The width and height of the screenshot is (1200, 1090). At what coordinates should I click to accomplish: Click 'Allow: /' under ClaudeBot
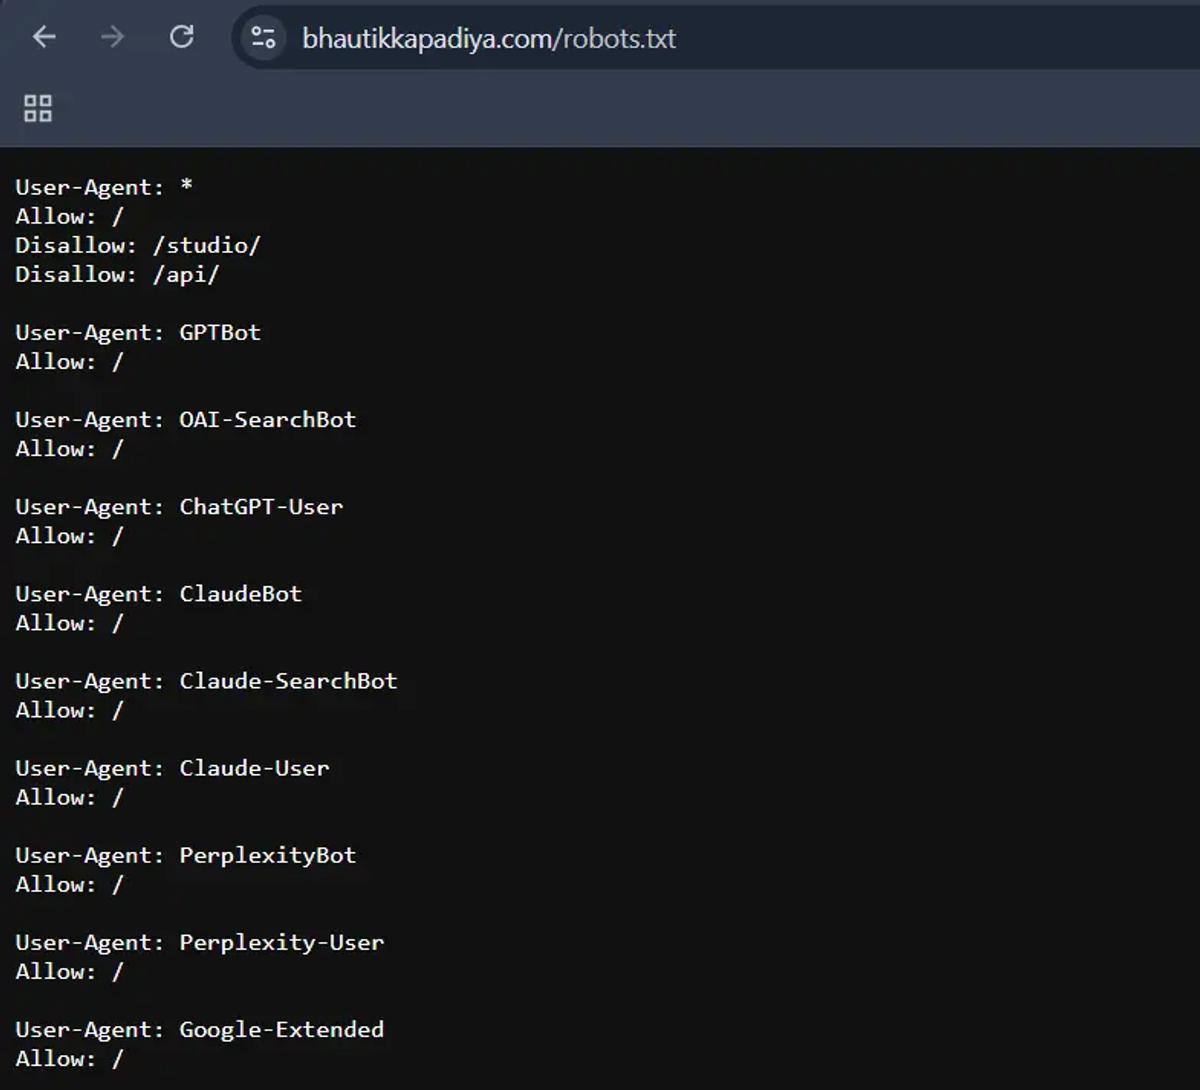[x=69, y=622]
